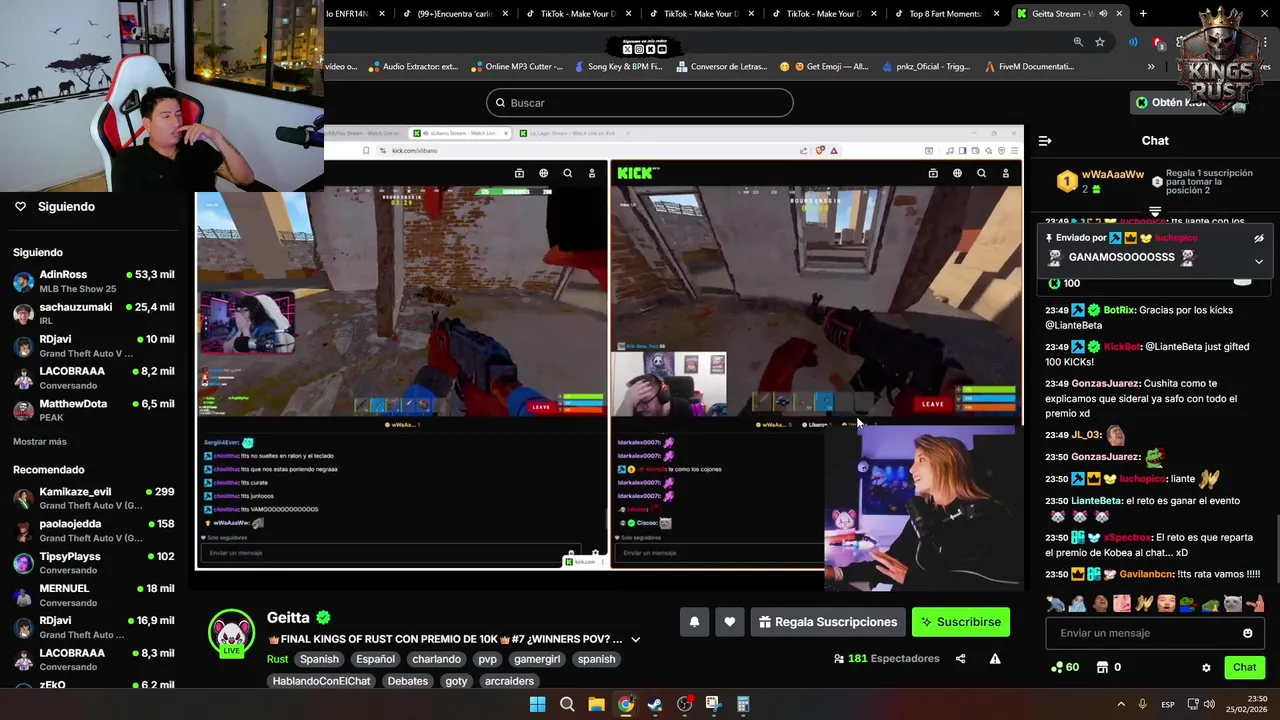Open the bookmarks overflow chevron

point(1151,67)
